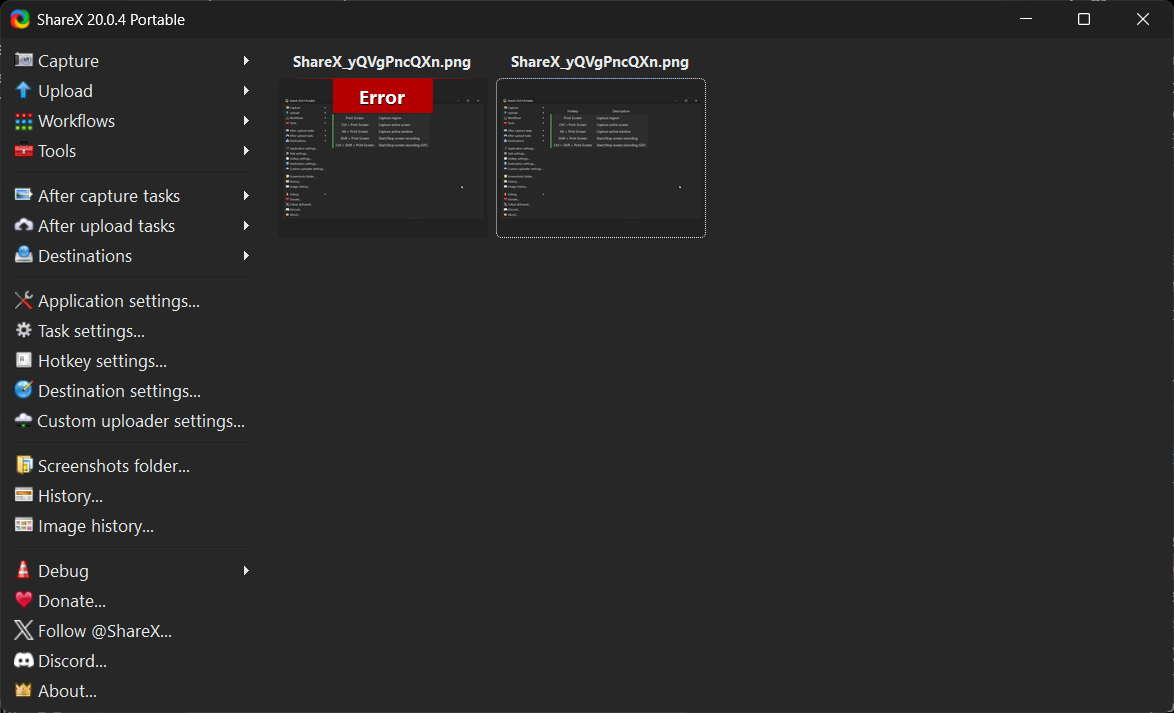Viewport: 1174px width, 713px height.
Task: Click the Screenshots folder icon
Action: [x=24, y=465]
